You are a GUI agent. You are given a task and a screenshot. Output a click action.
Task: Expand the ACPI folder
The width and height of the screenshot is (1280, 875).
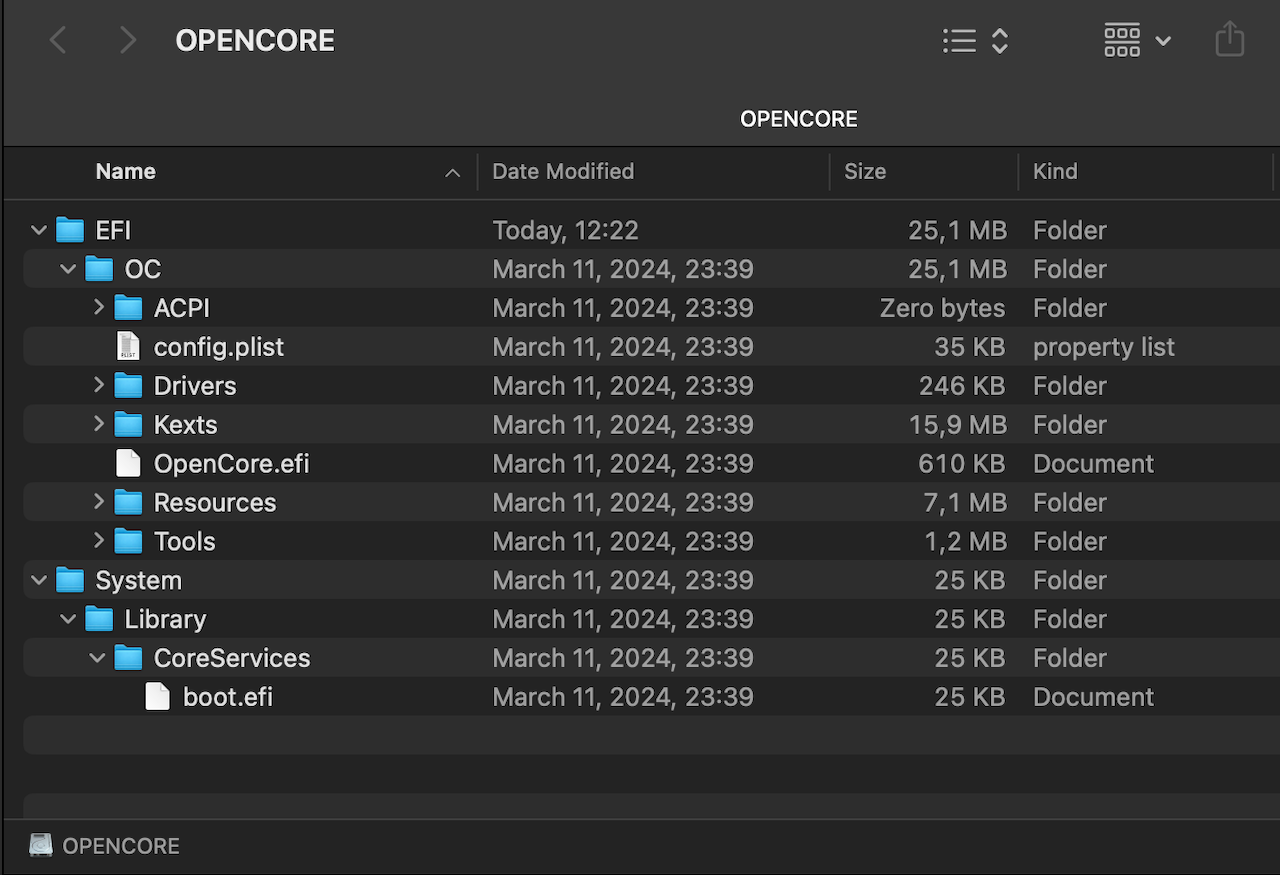click(98, 307)
